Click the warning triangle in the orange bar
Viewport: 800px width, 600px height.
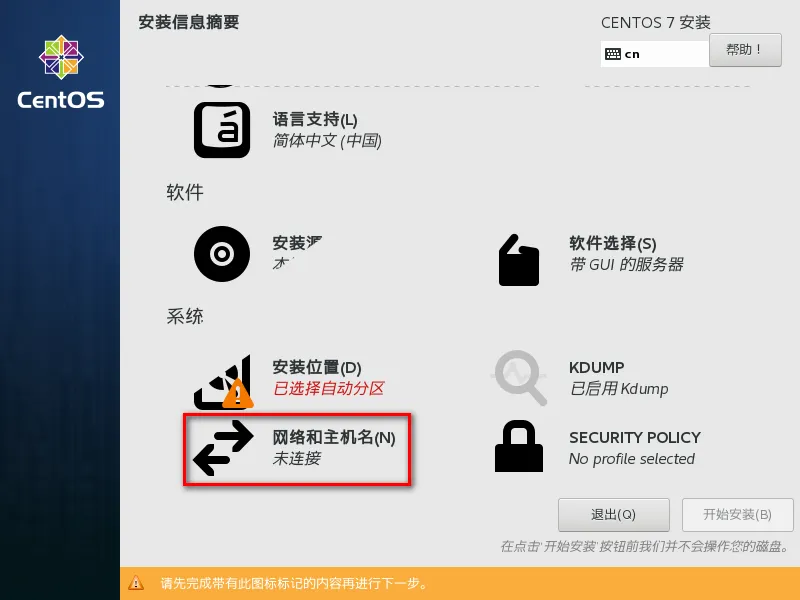pyautogui.click(x=136, y=583)
